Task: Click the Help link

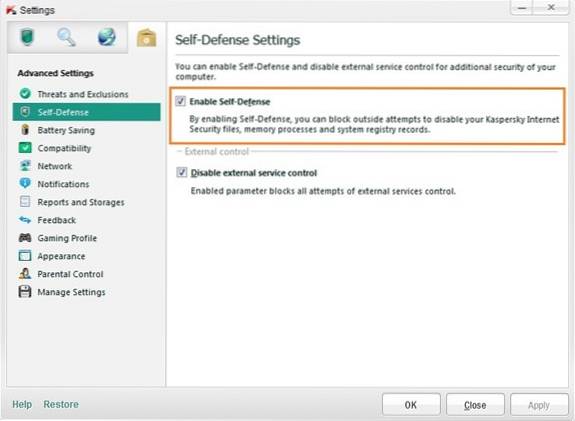Action: pos(22,404)
